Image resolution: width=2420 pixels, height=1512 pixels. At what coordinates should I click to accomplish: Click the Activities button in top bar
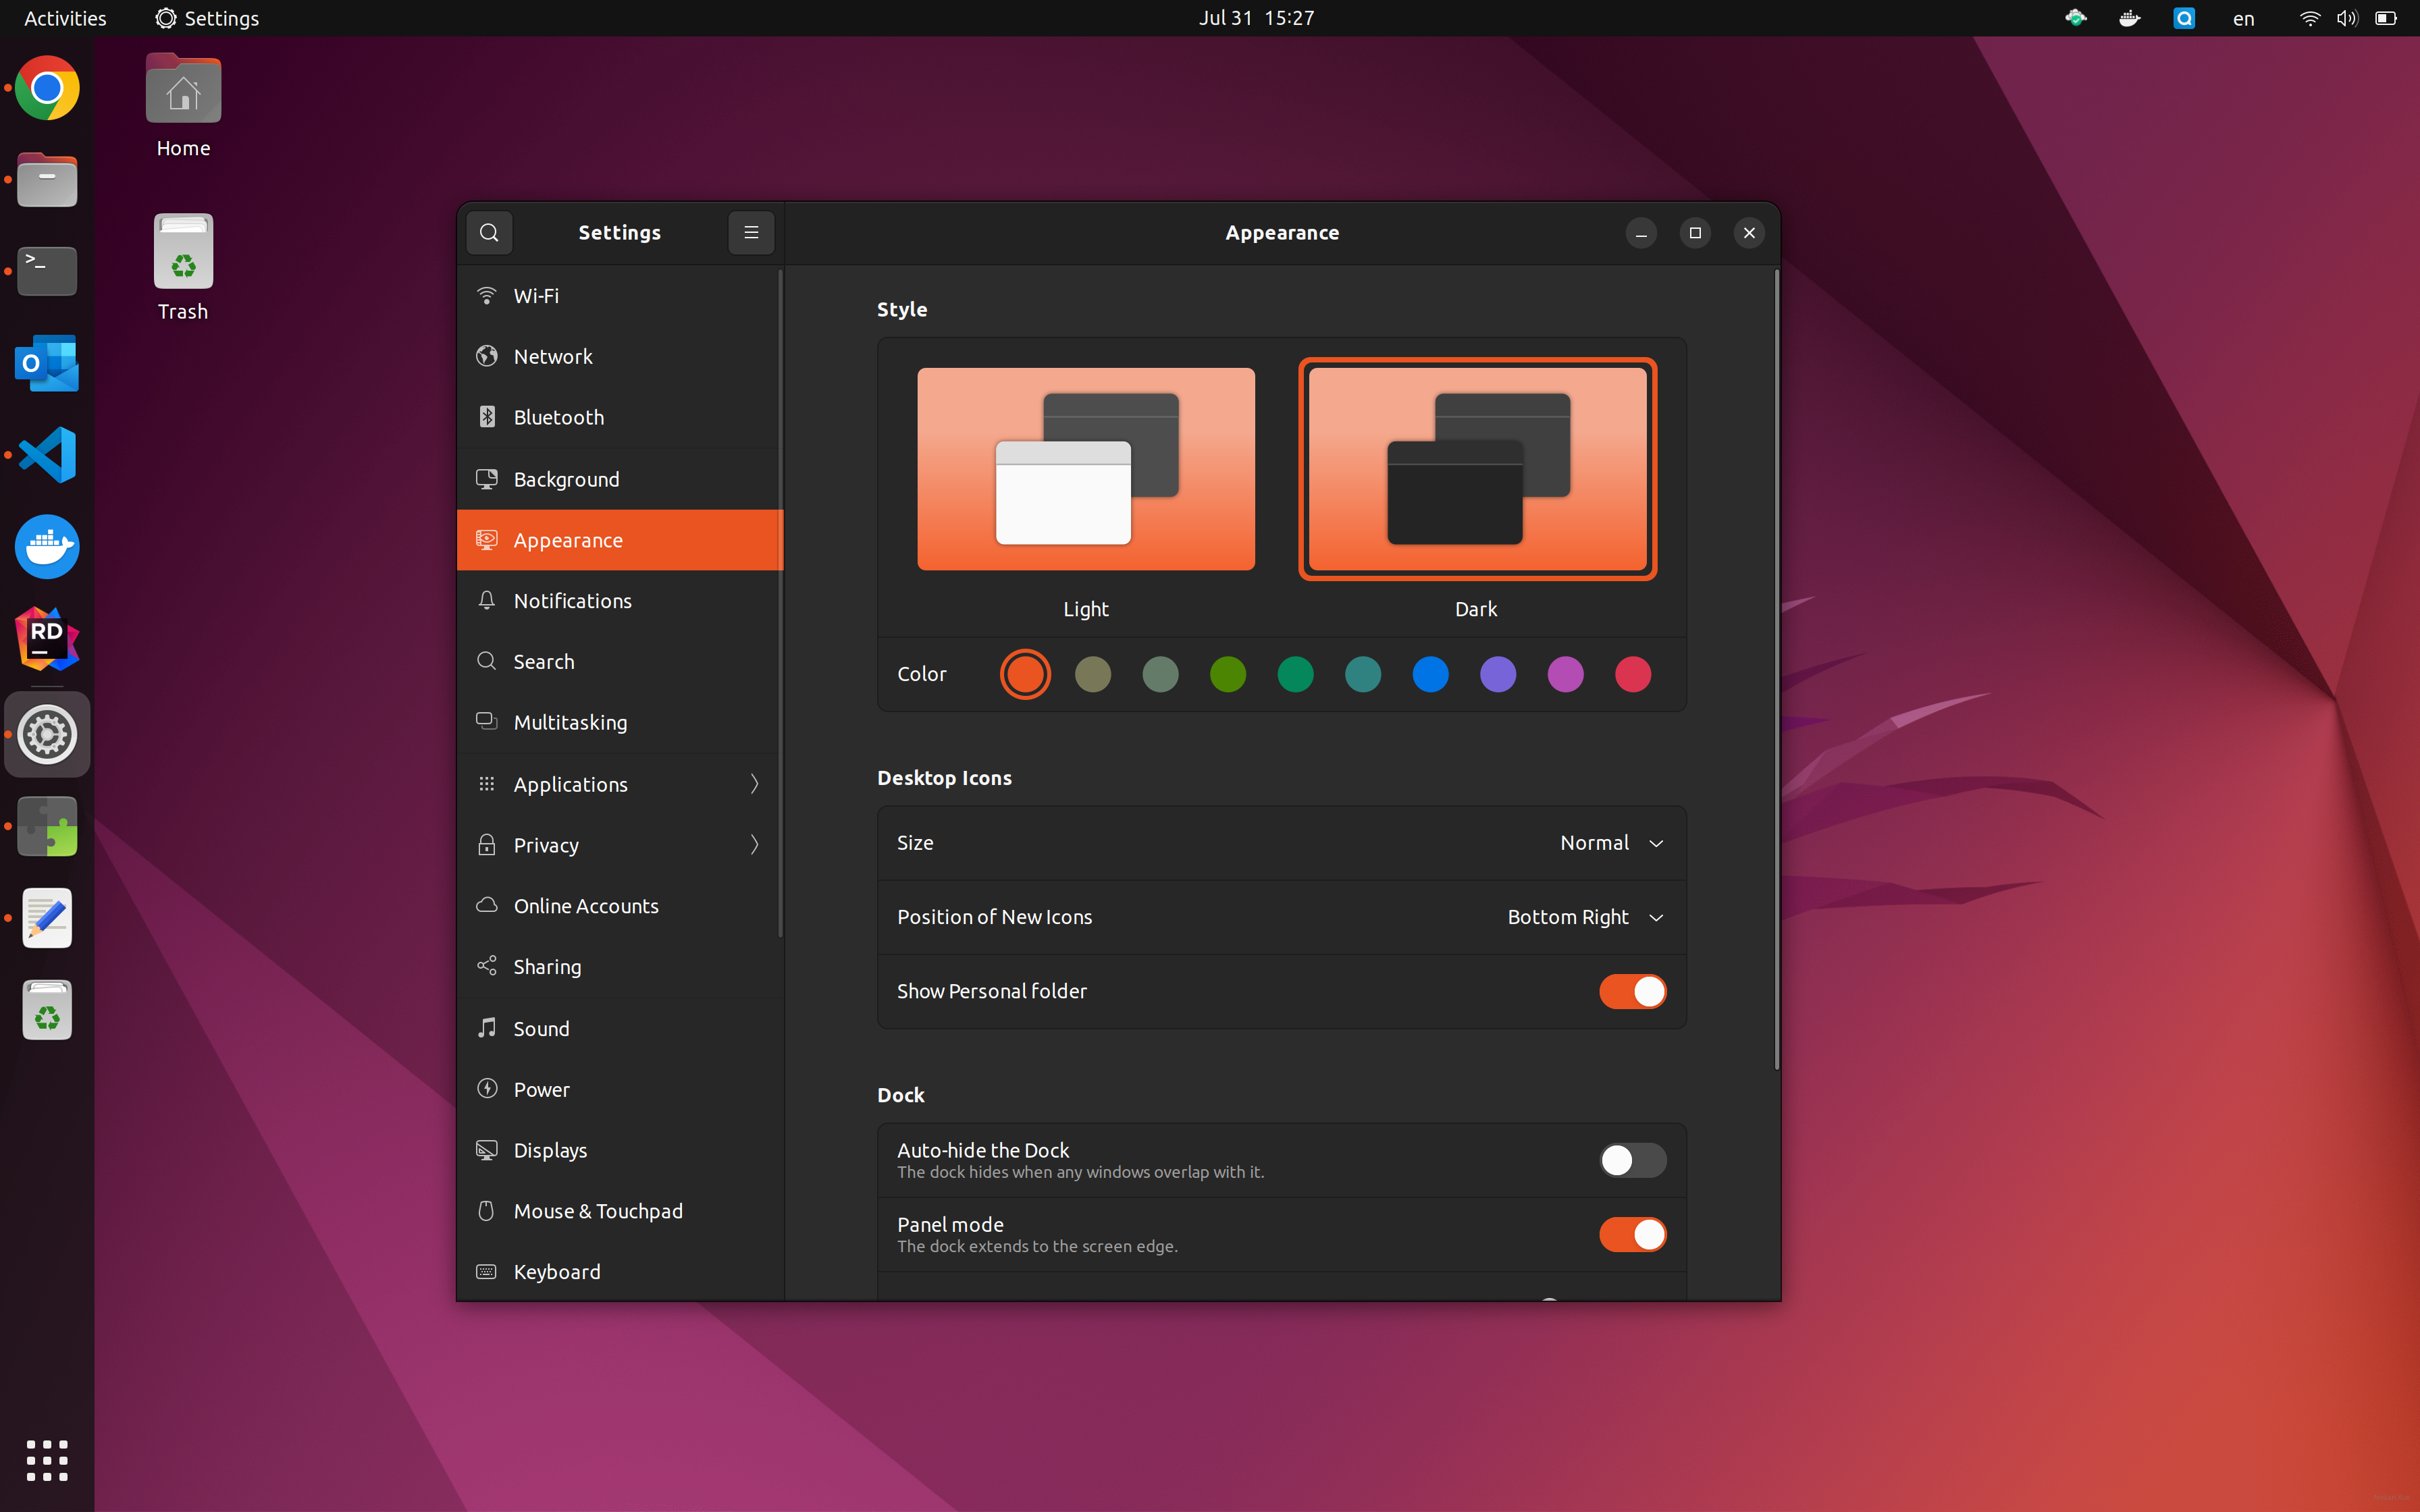coord(65,18)
